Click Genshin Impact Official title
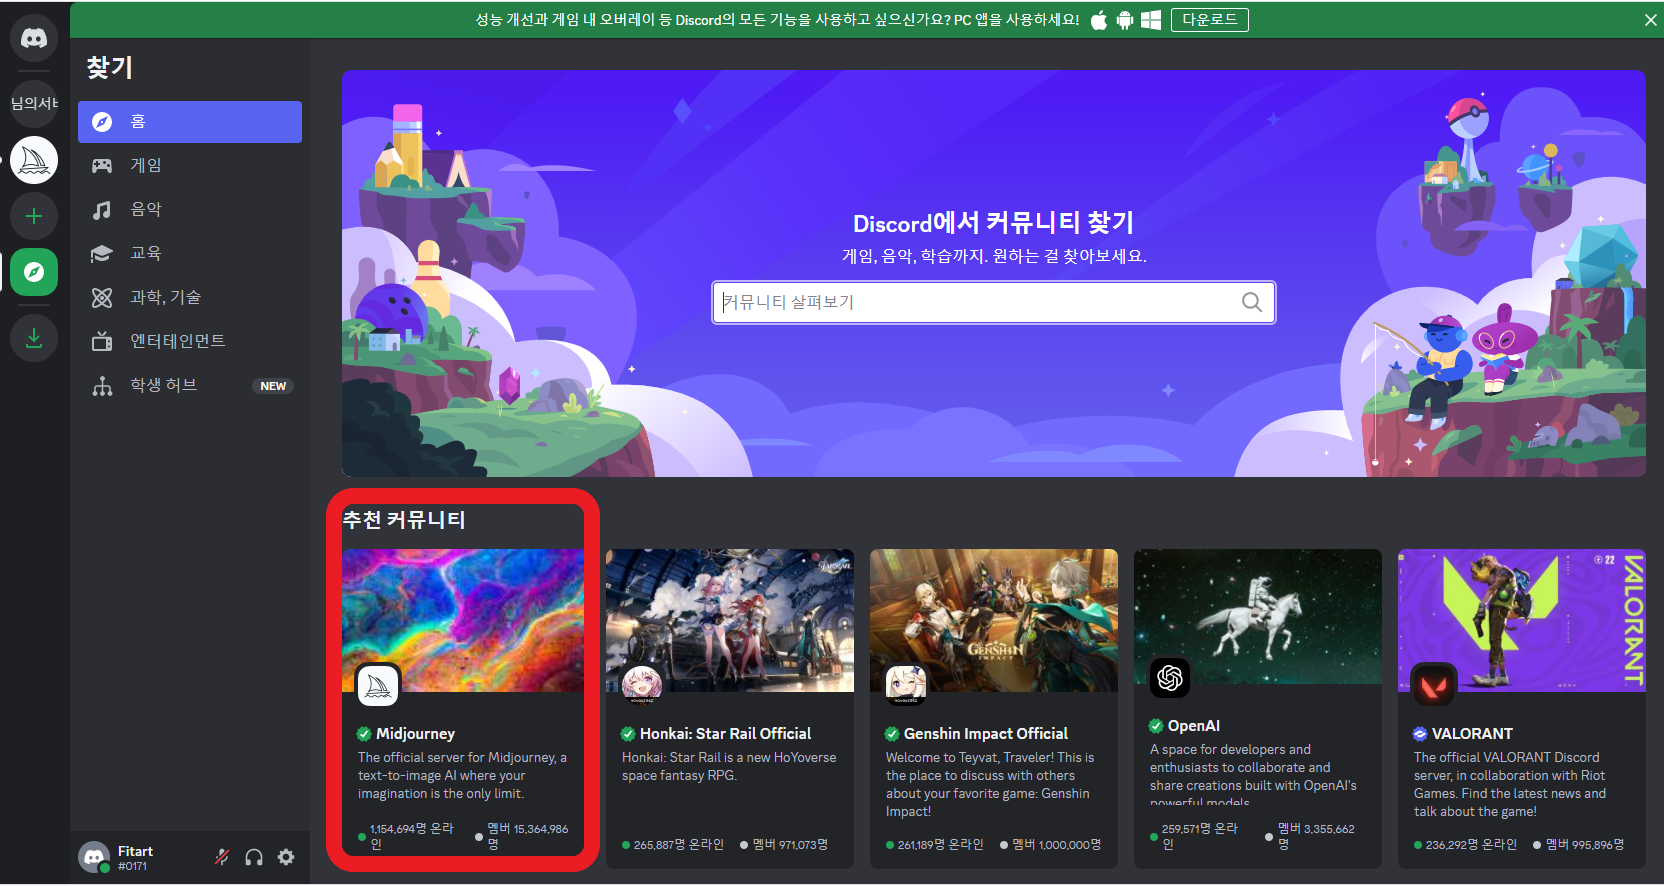Screen dimensions: 1664x886 click(x=986, y=734)
